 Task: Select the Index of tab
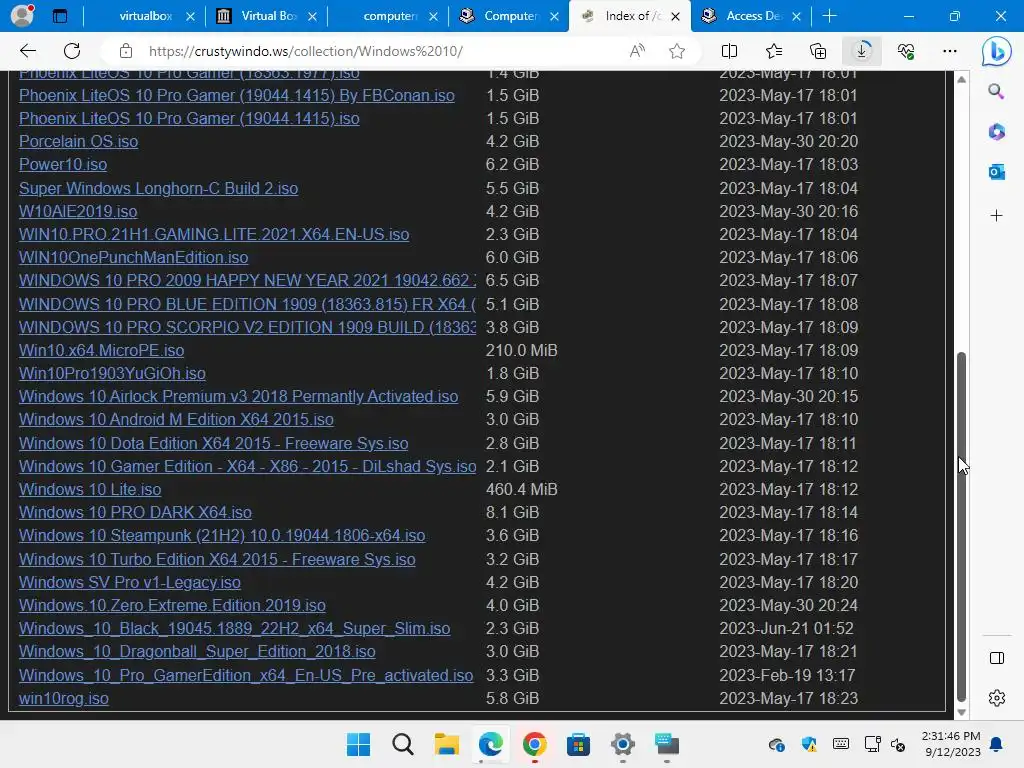630,16
